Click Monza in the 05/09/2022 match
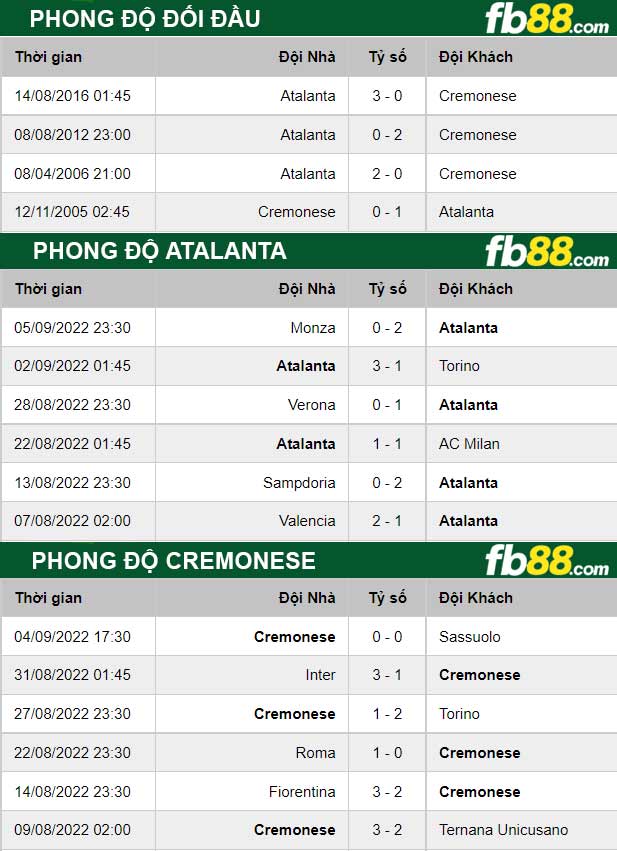 [313, 328]
